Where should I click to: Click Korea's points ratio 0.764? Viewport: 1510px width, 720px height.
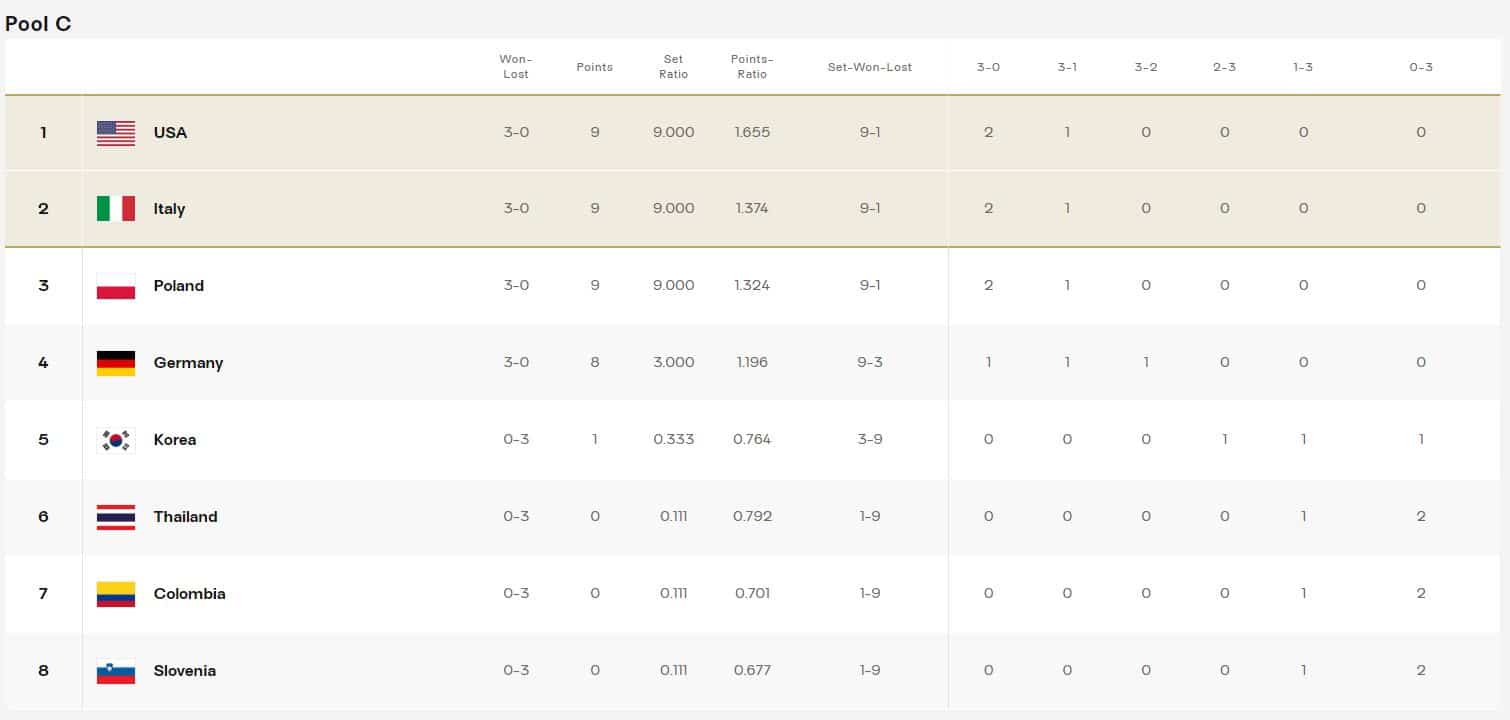click(x=752, y=440)
